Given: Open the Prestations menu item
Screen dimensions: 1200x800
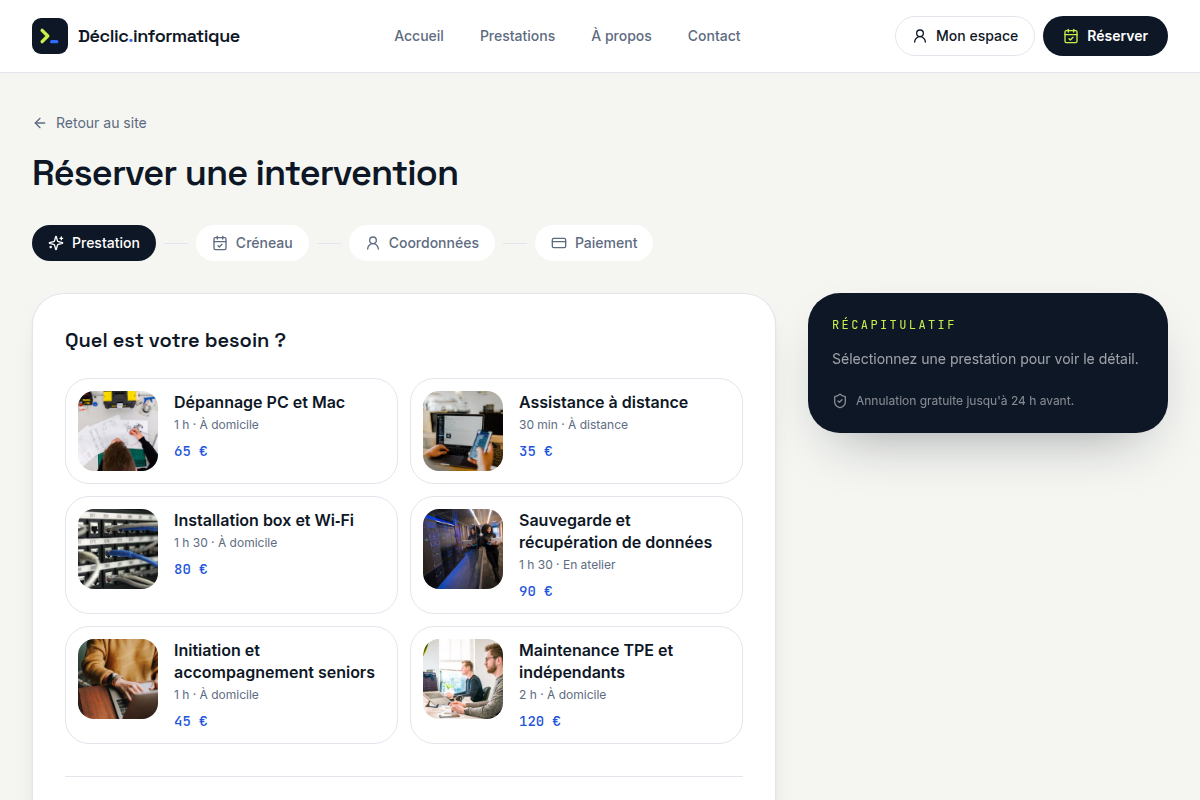Looking at the screenshot, I should point(517,36).
